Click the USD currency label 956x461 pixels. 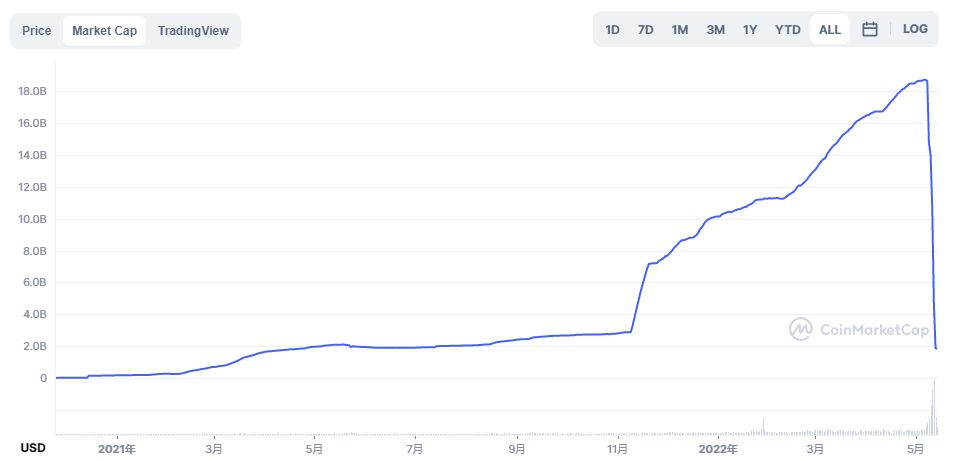coord(33,445)
